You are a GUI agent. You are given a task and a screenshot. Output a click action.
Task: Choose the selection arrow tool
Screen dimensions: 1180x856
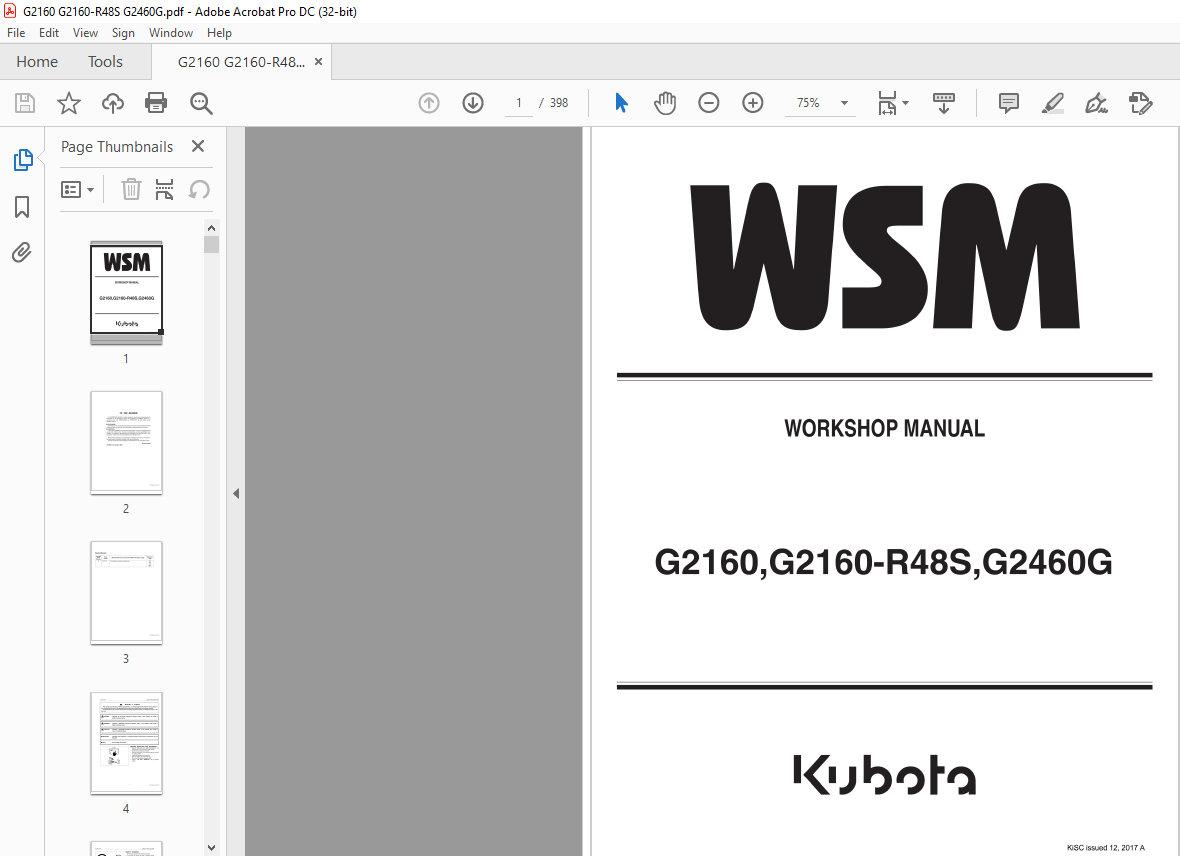click(621, 102)
